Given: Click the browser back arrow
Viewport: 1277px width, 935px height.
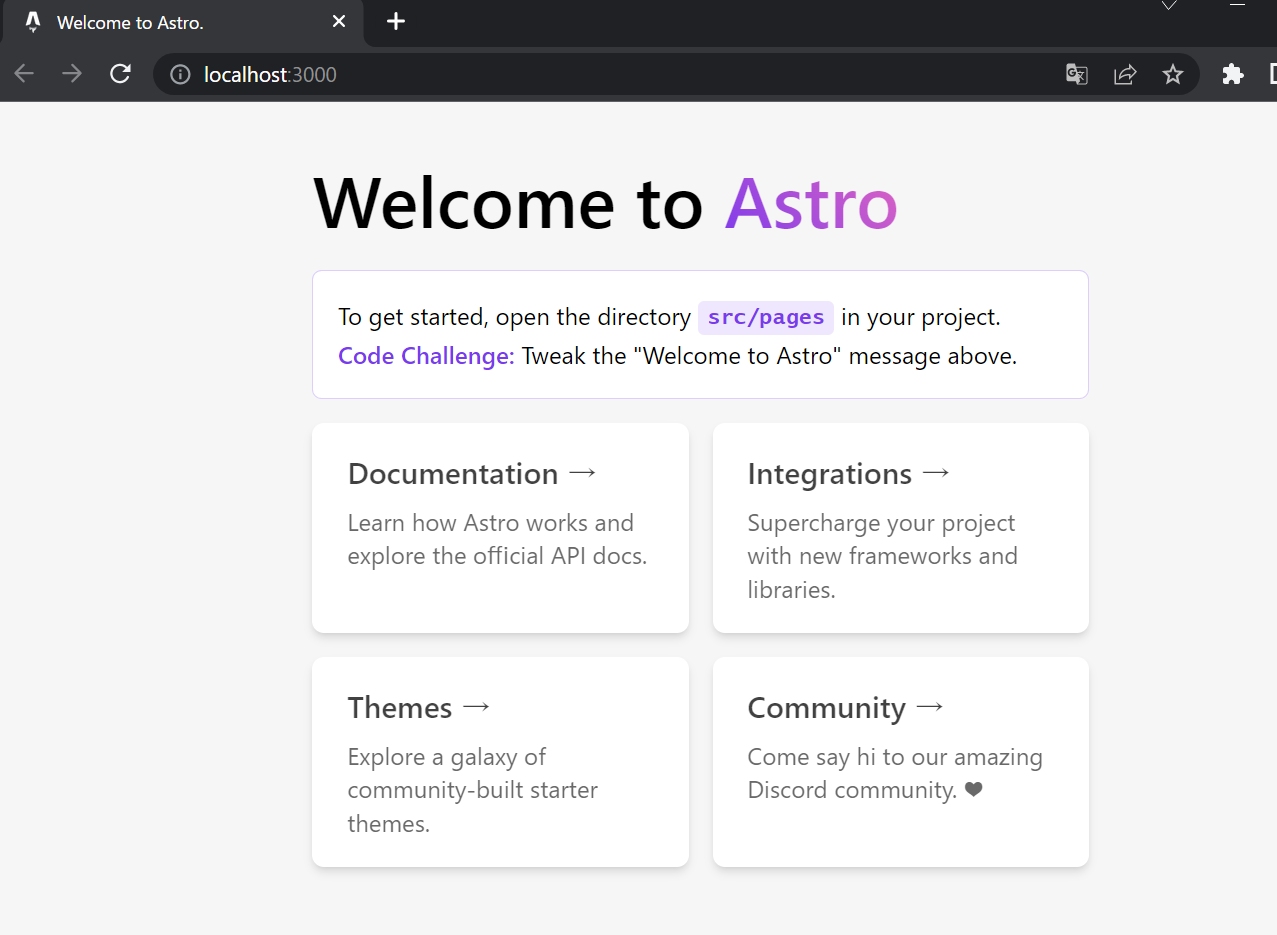Looking at the screenshot, I should click(x=24, y=74).
